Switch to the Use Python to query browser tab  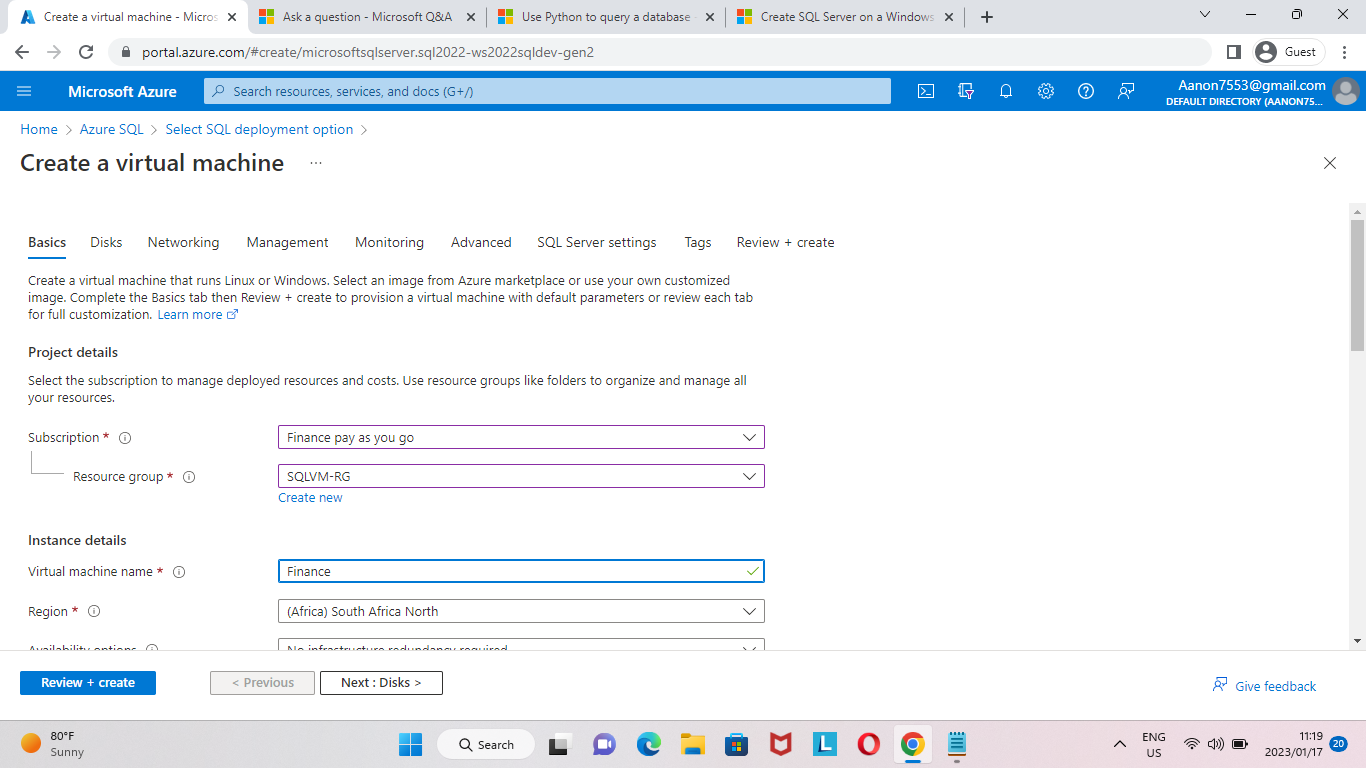tap(606, 17)
